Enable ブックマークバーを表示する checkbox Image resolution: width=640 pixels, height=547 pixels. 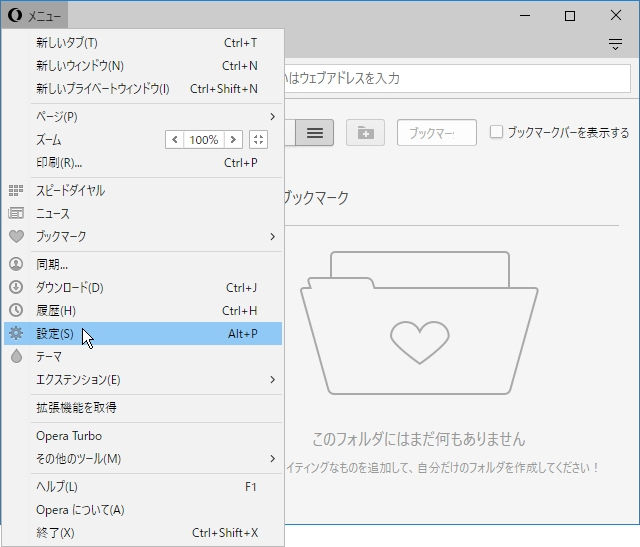pos(496,132)
